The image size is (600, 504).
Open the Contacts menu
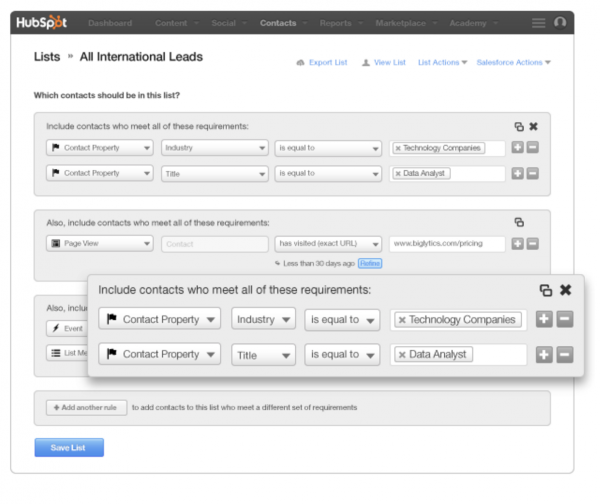[x=284, y=23]
